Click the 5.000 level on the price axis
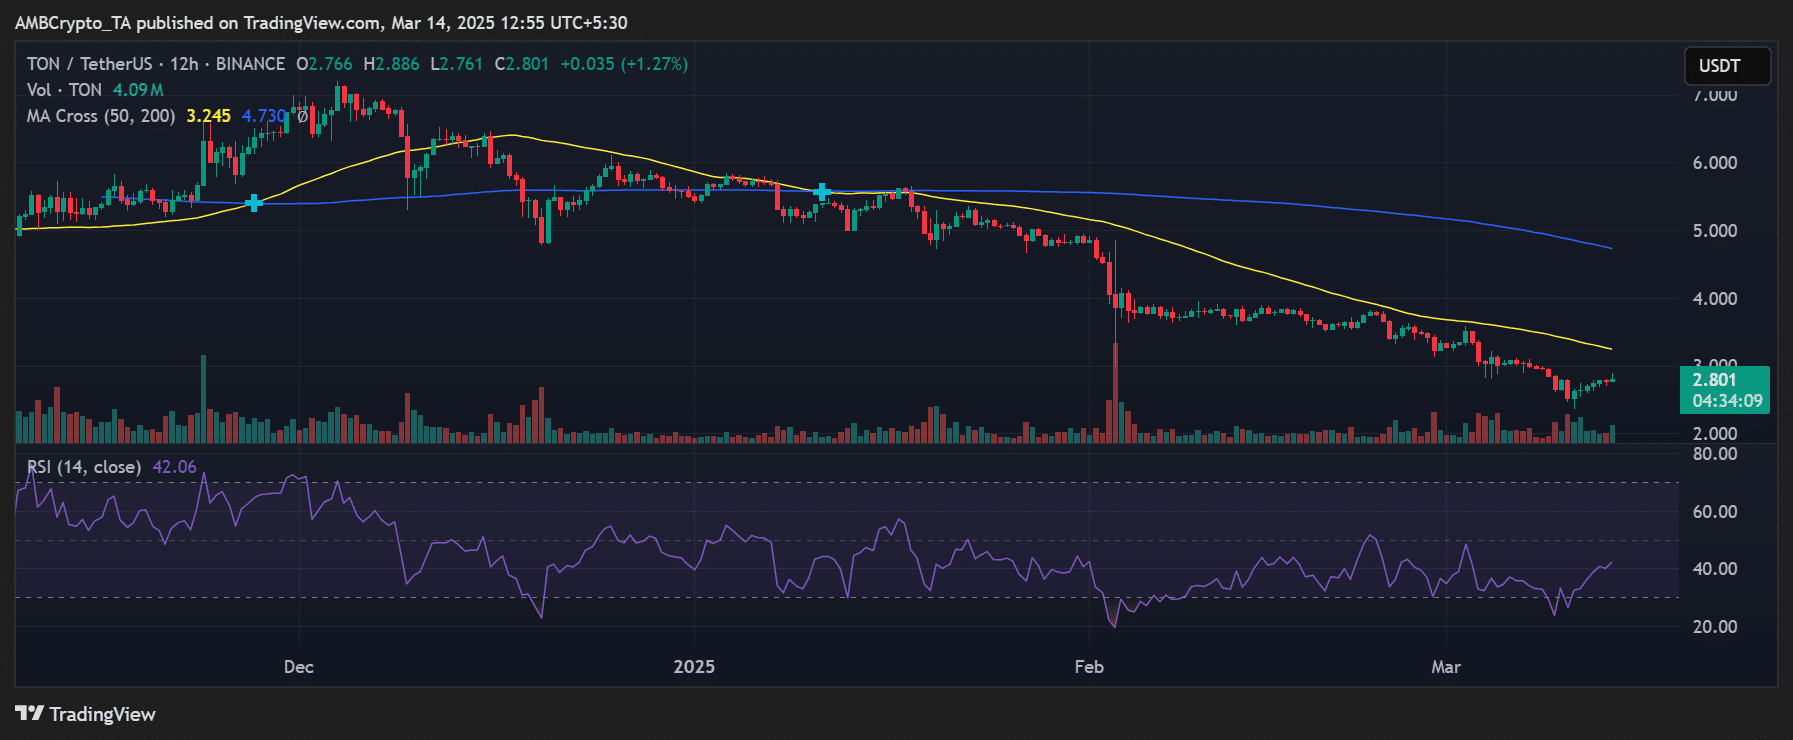This screenshot has height=740, width=1793. point(1714,231)
